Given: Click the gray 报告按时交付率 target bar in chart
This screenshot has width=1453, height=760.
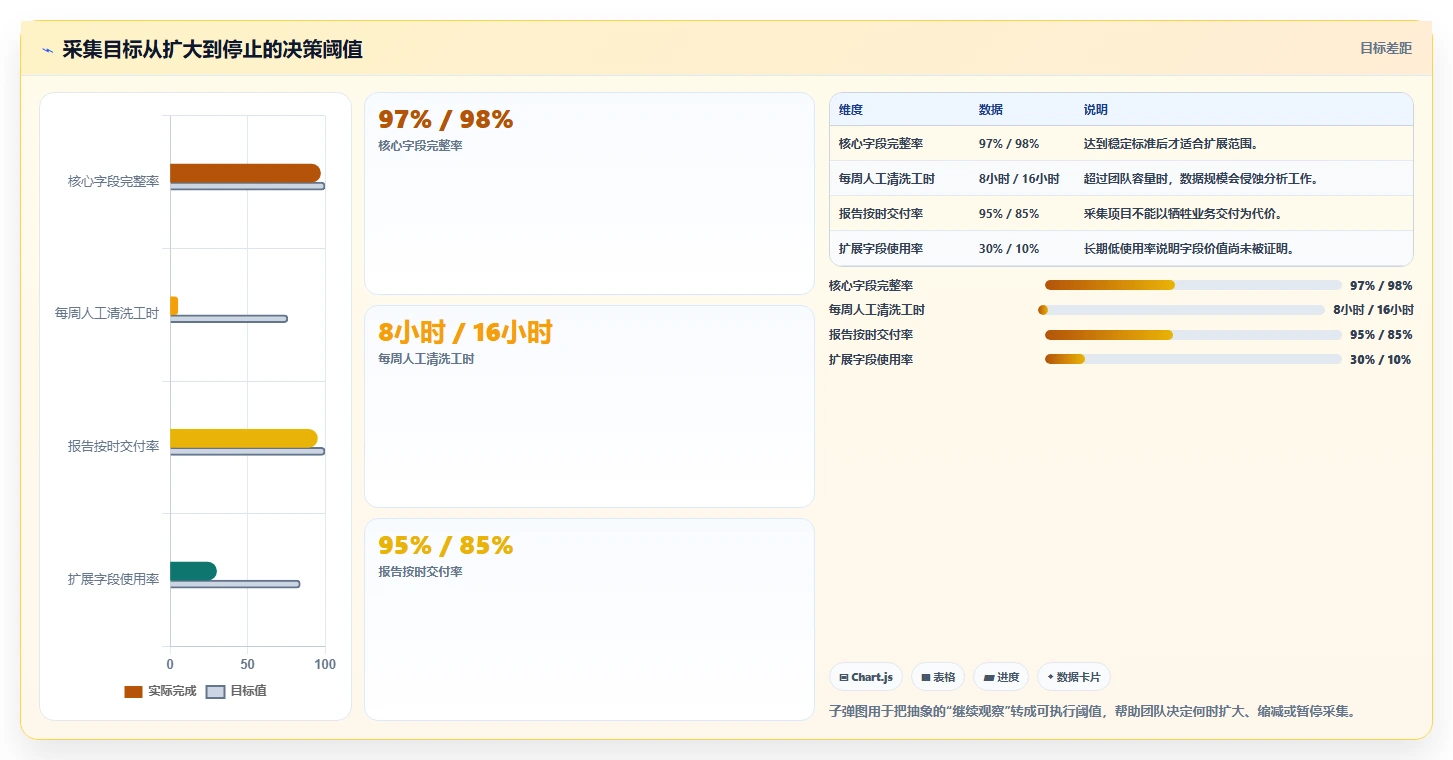Looking at the screenshot, I should 247,451.
